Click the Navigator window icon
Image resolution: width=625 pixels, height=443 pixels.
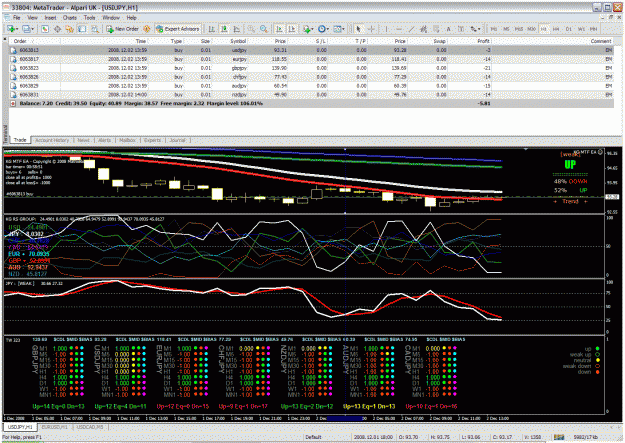pyautogui.click(x=70, y=29)
